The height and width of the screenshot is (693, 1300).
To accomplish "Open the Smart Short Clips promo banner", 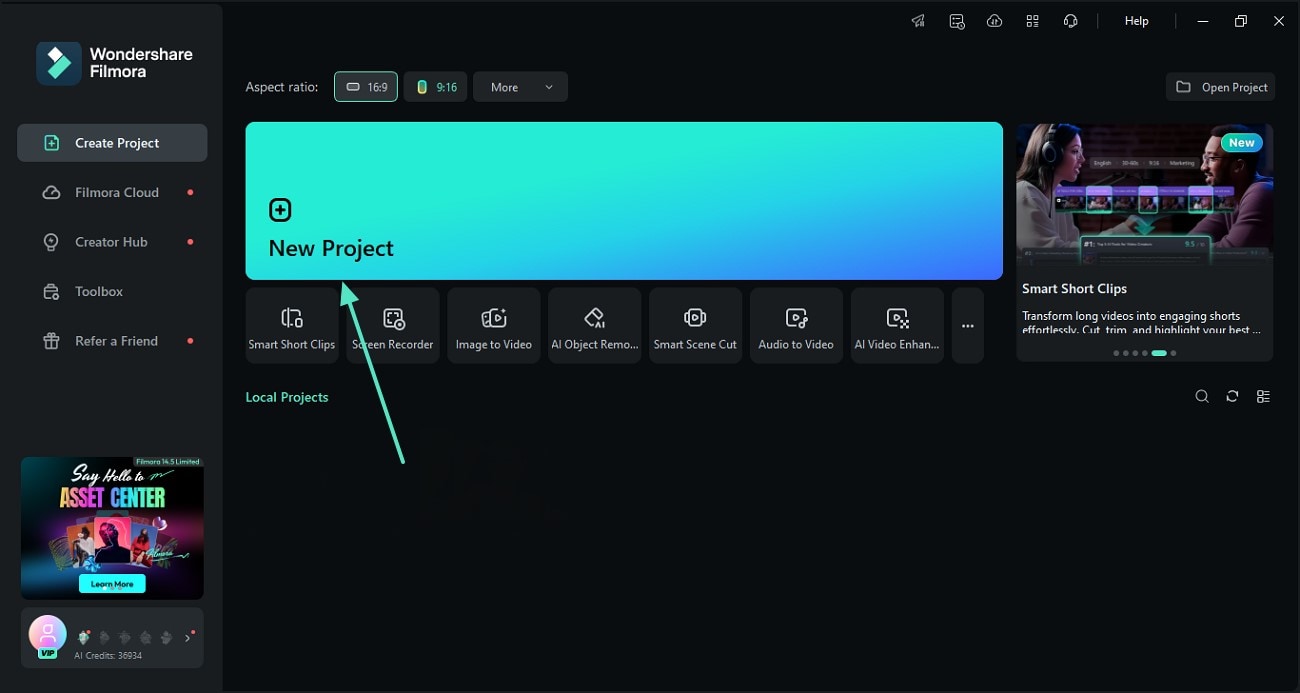I will [1145, 242].
